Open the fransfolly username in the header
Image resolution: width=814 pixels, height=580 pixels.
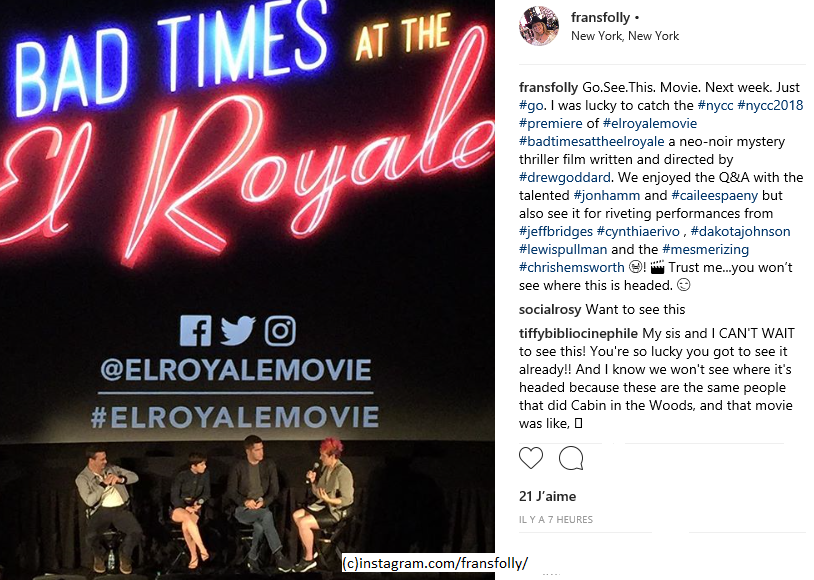(x=600, y=17)
